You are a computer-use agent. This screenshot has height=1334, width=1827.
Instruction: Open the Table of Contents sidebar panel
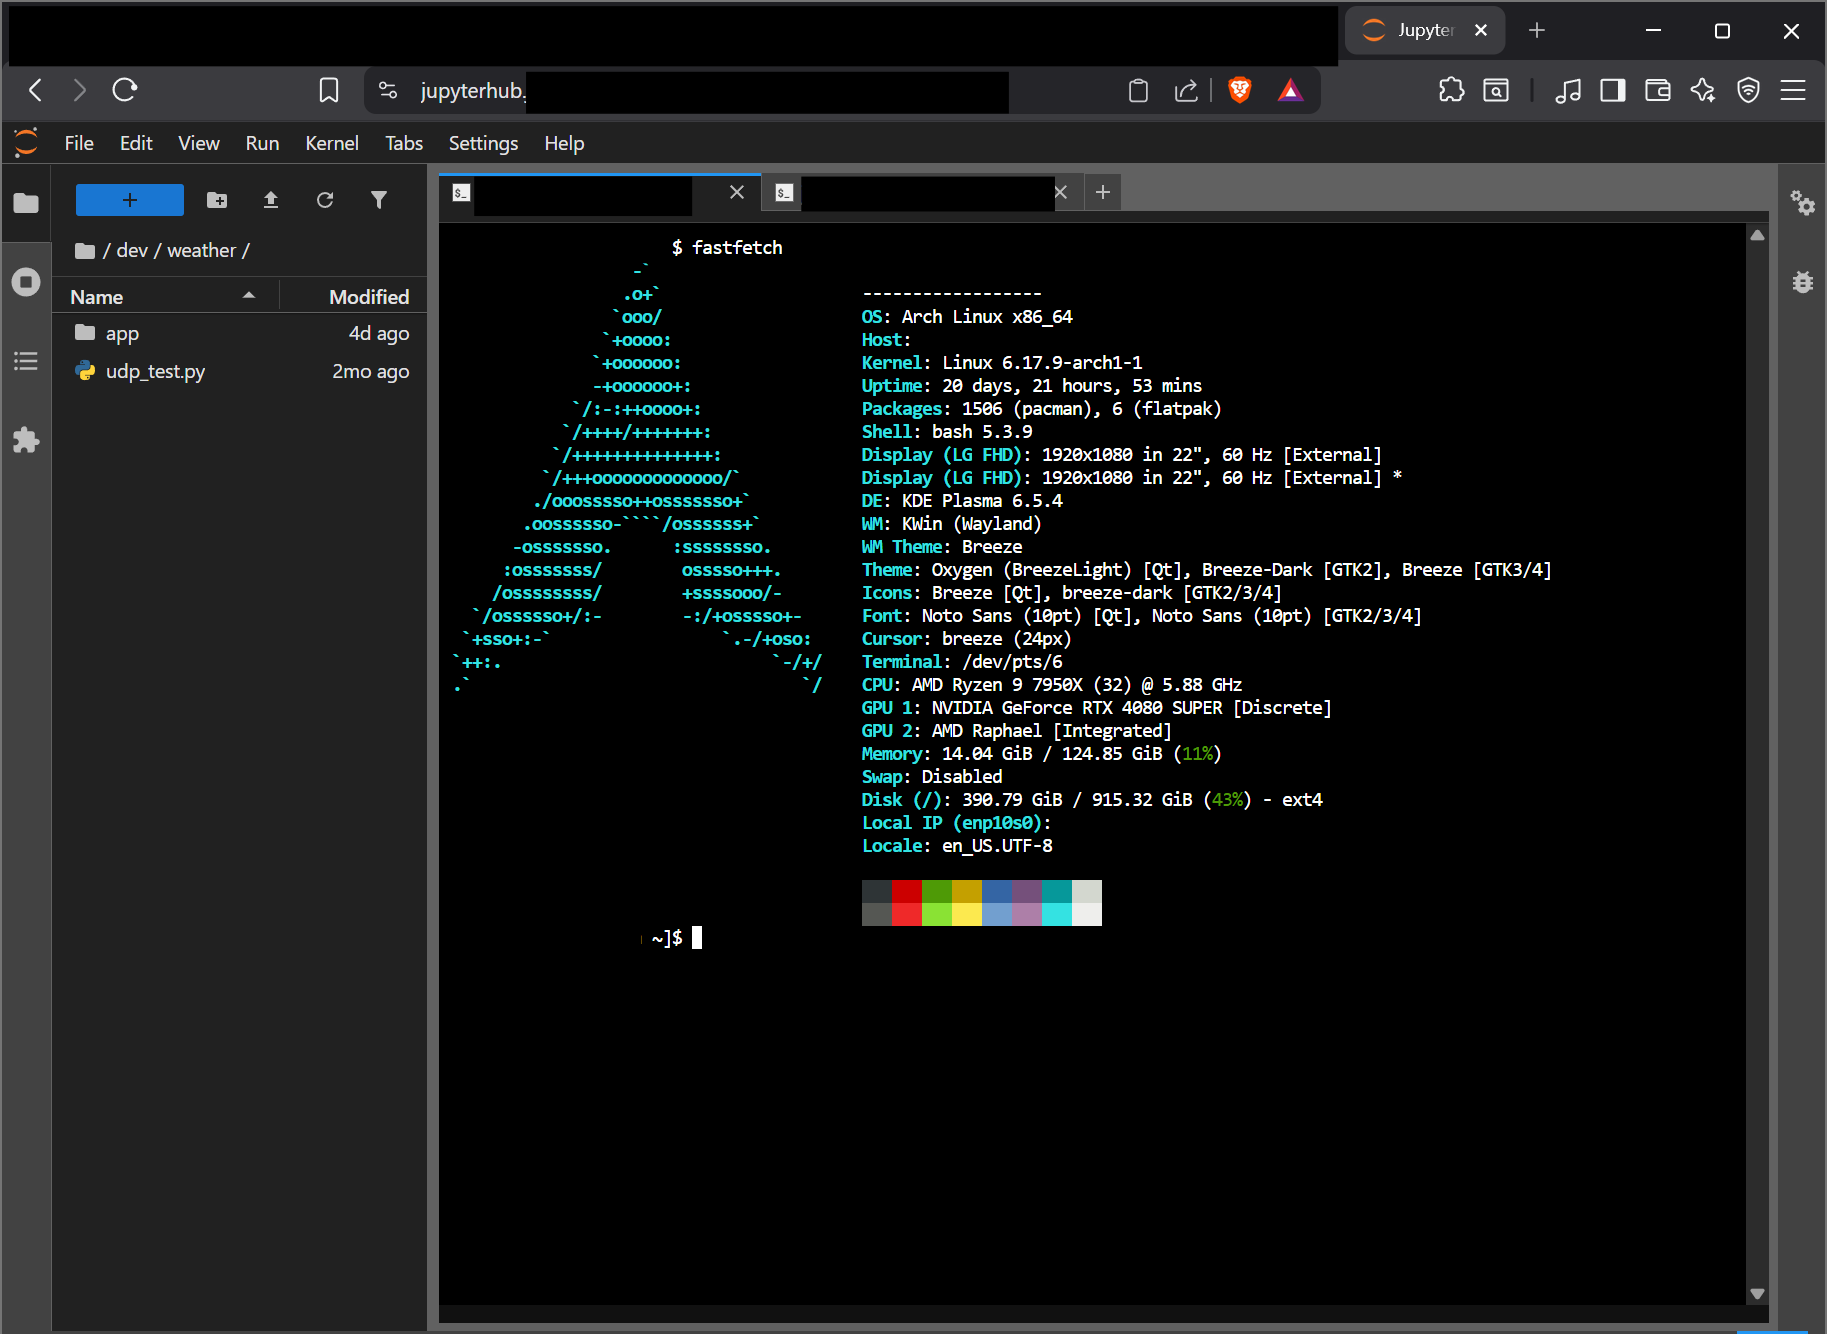tap(26, 361)
